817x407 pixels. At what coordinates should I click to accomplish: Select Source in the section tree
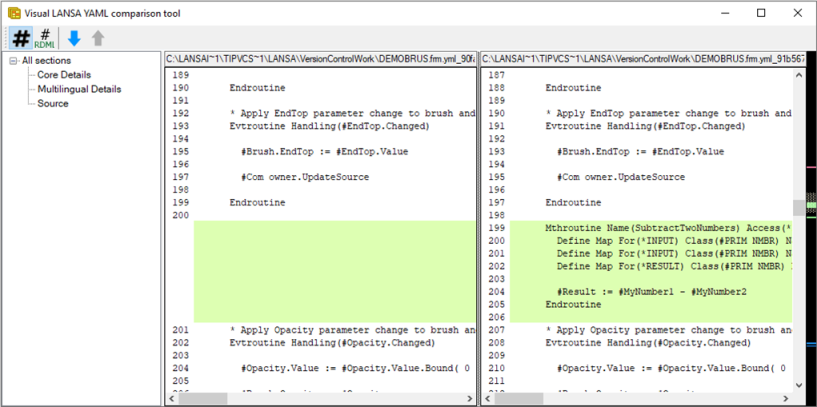[53, 103]
